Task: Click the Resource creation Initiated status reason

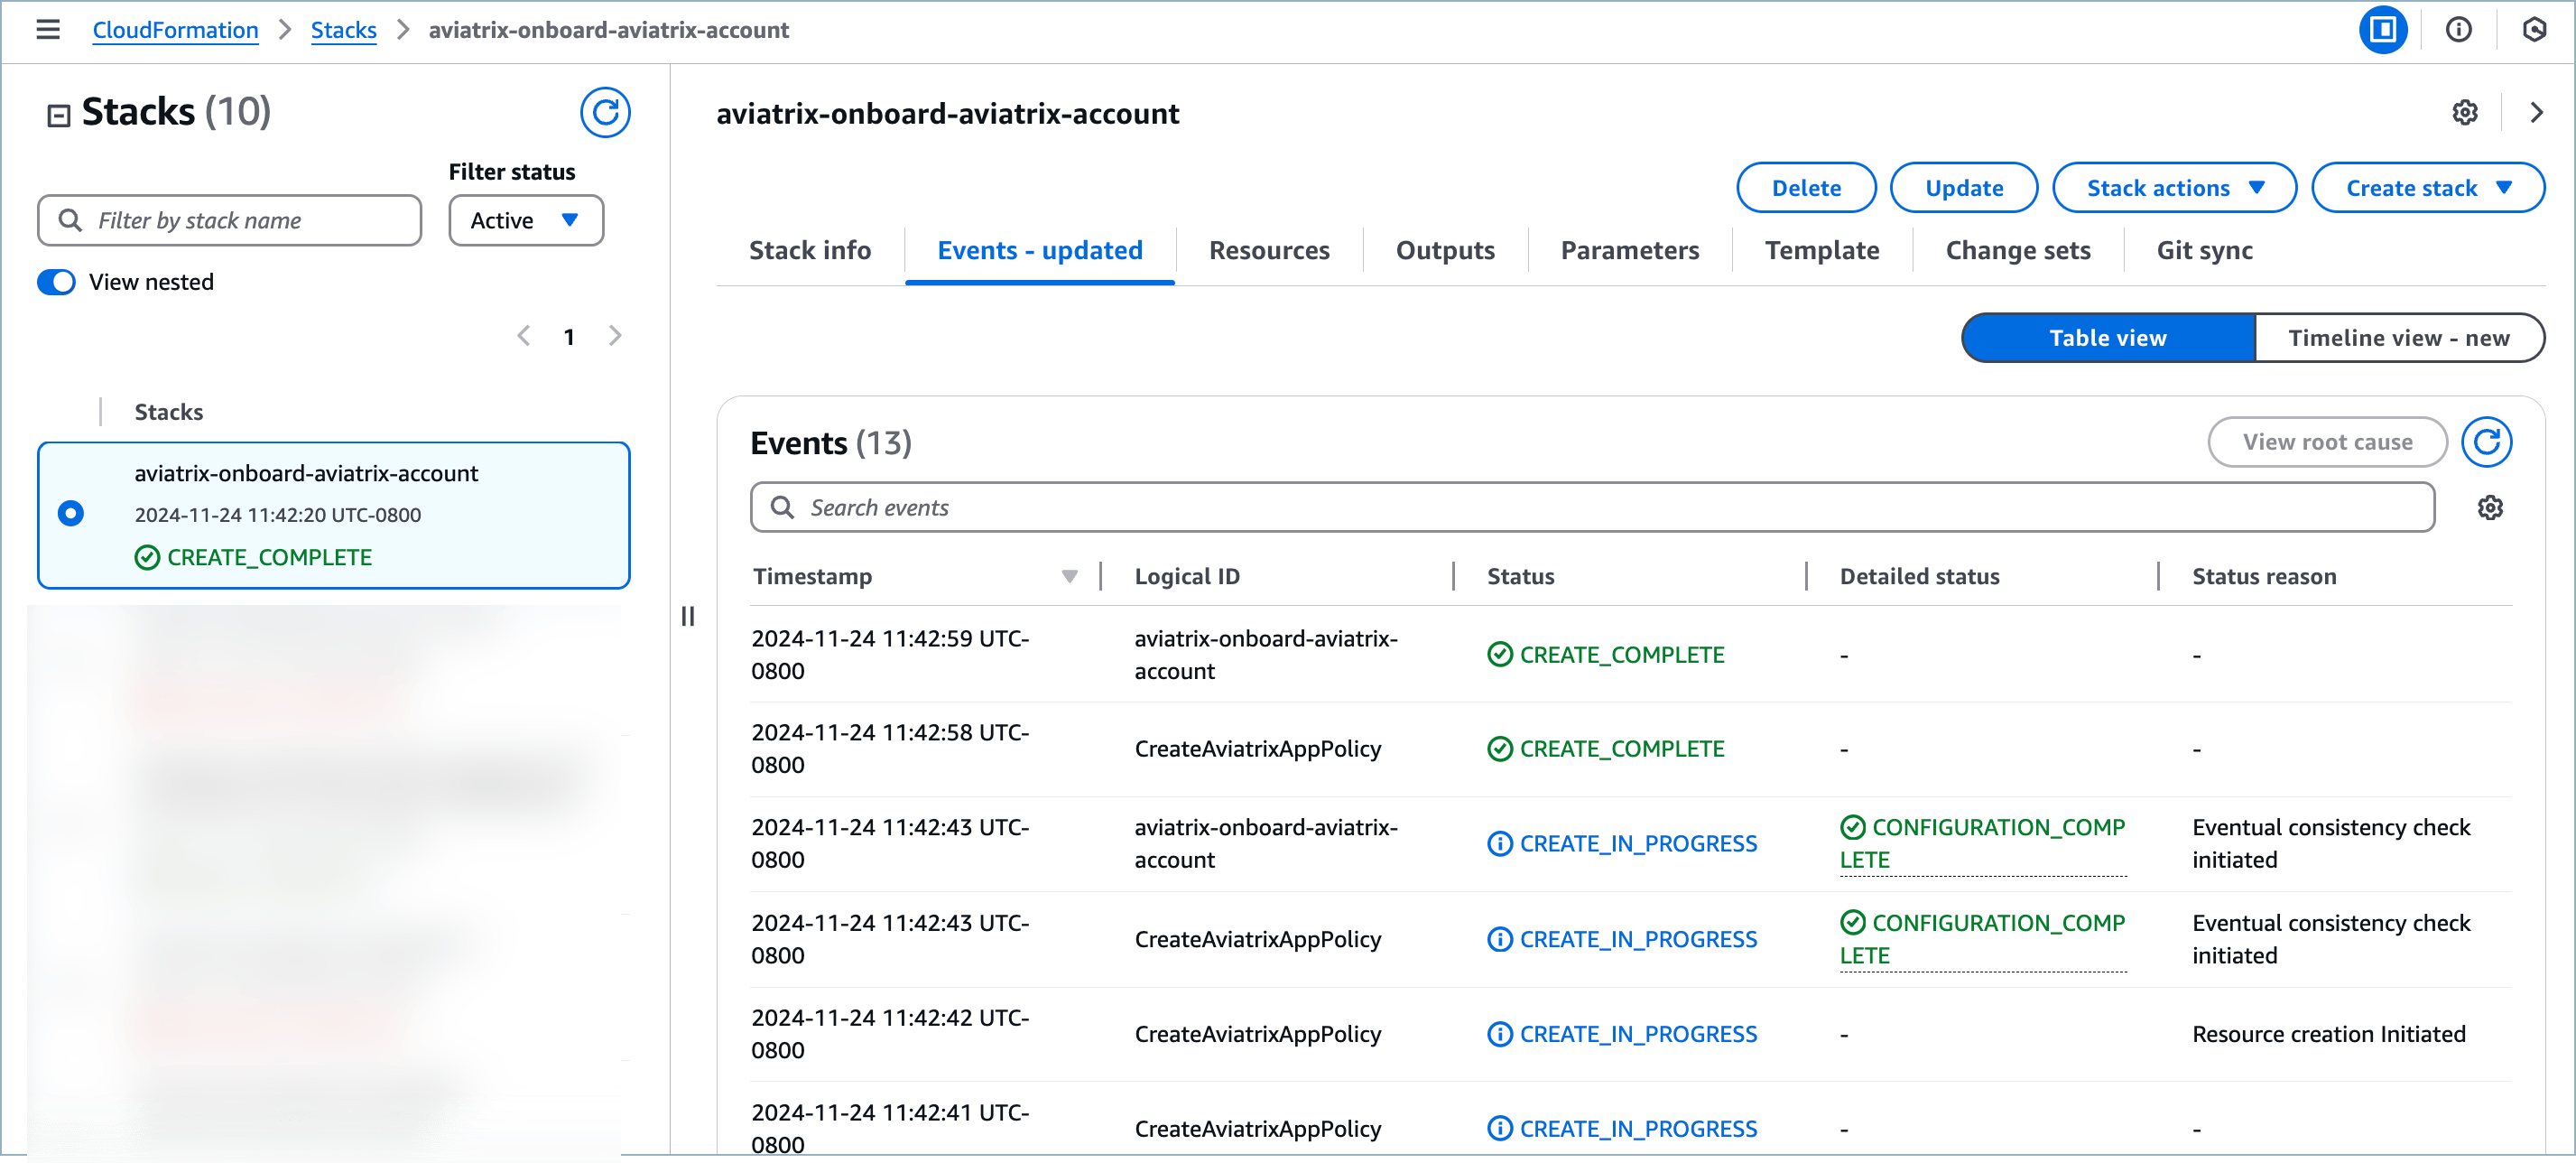Action: point(2329,1034)
